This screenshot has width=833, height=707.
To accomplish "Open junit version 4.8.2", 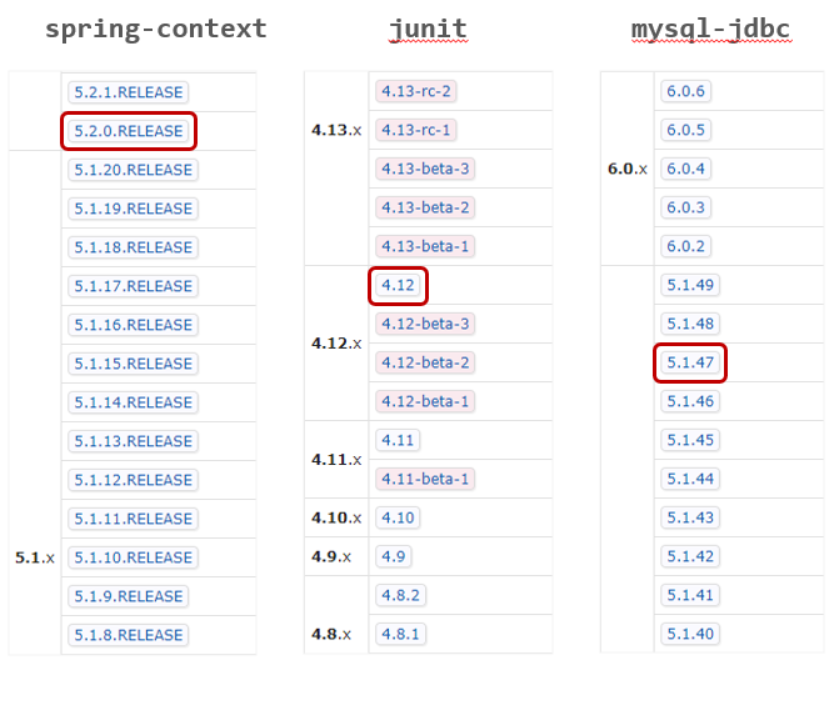I will click(x=400, y=595).
